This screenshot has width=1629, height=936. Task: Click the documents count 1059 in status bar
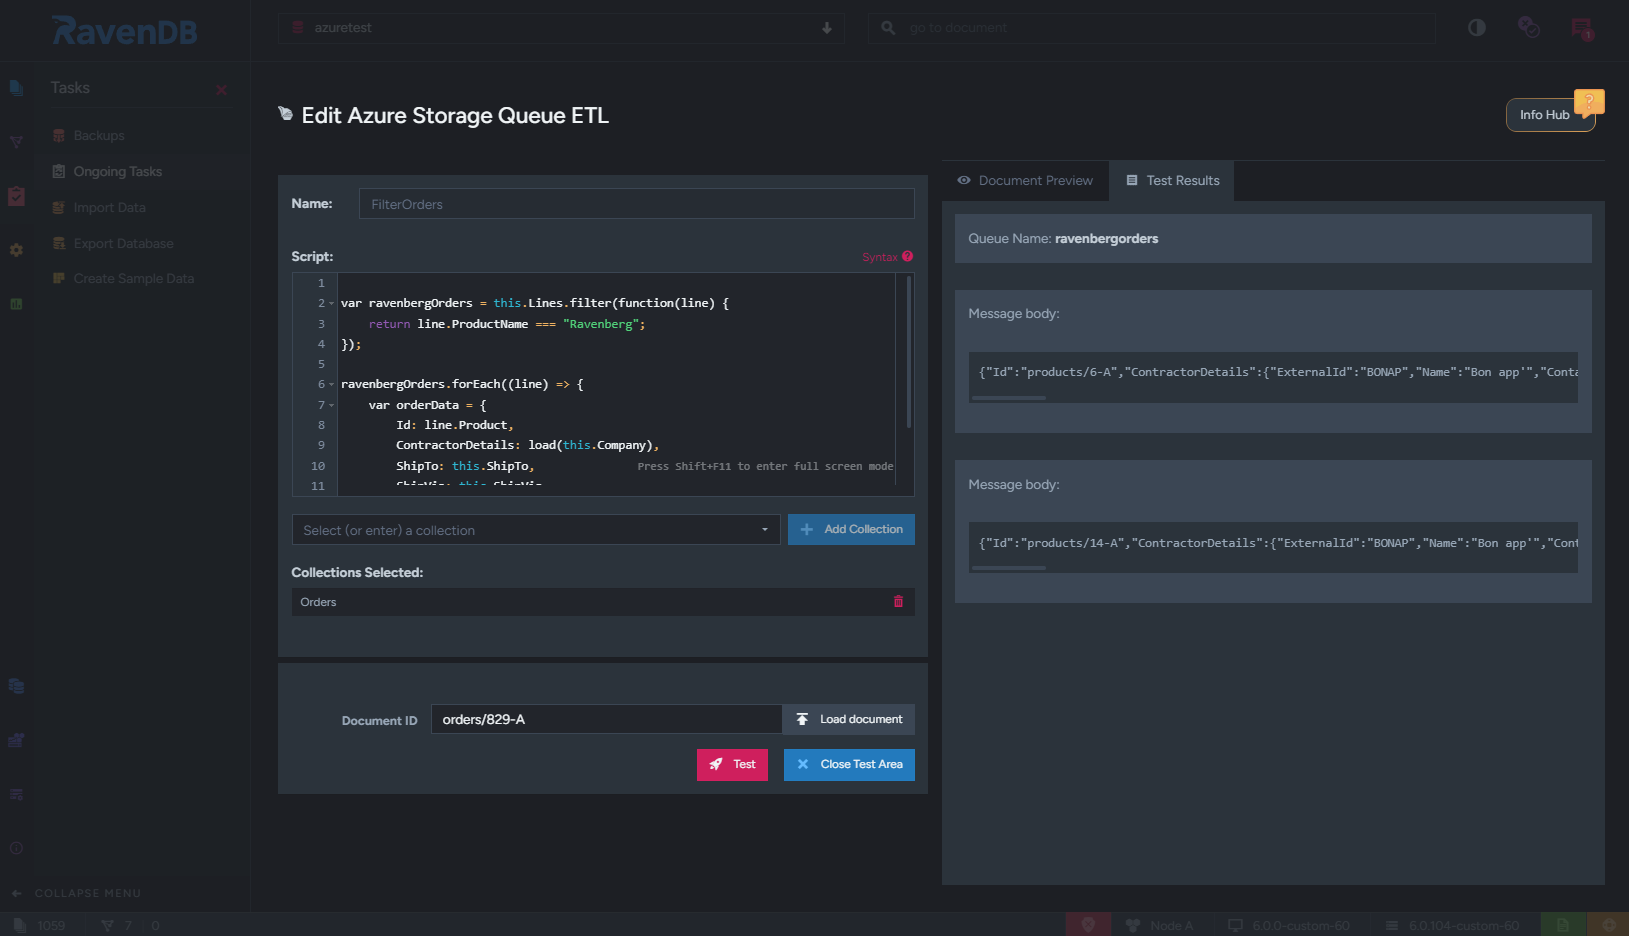point(40,926)
